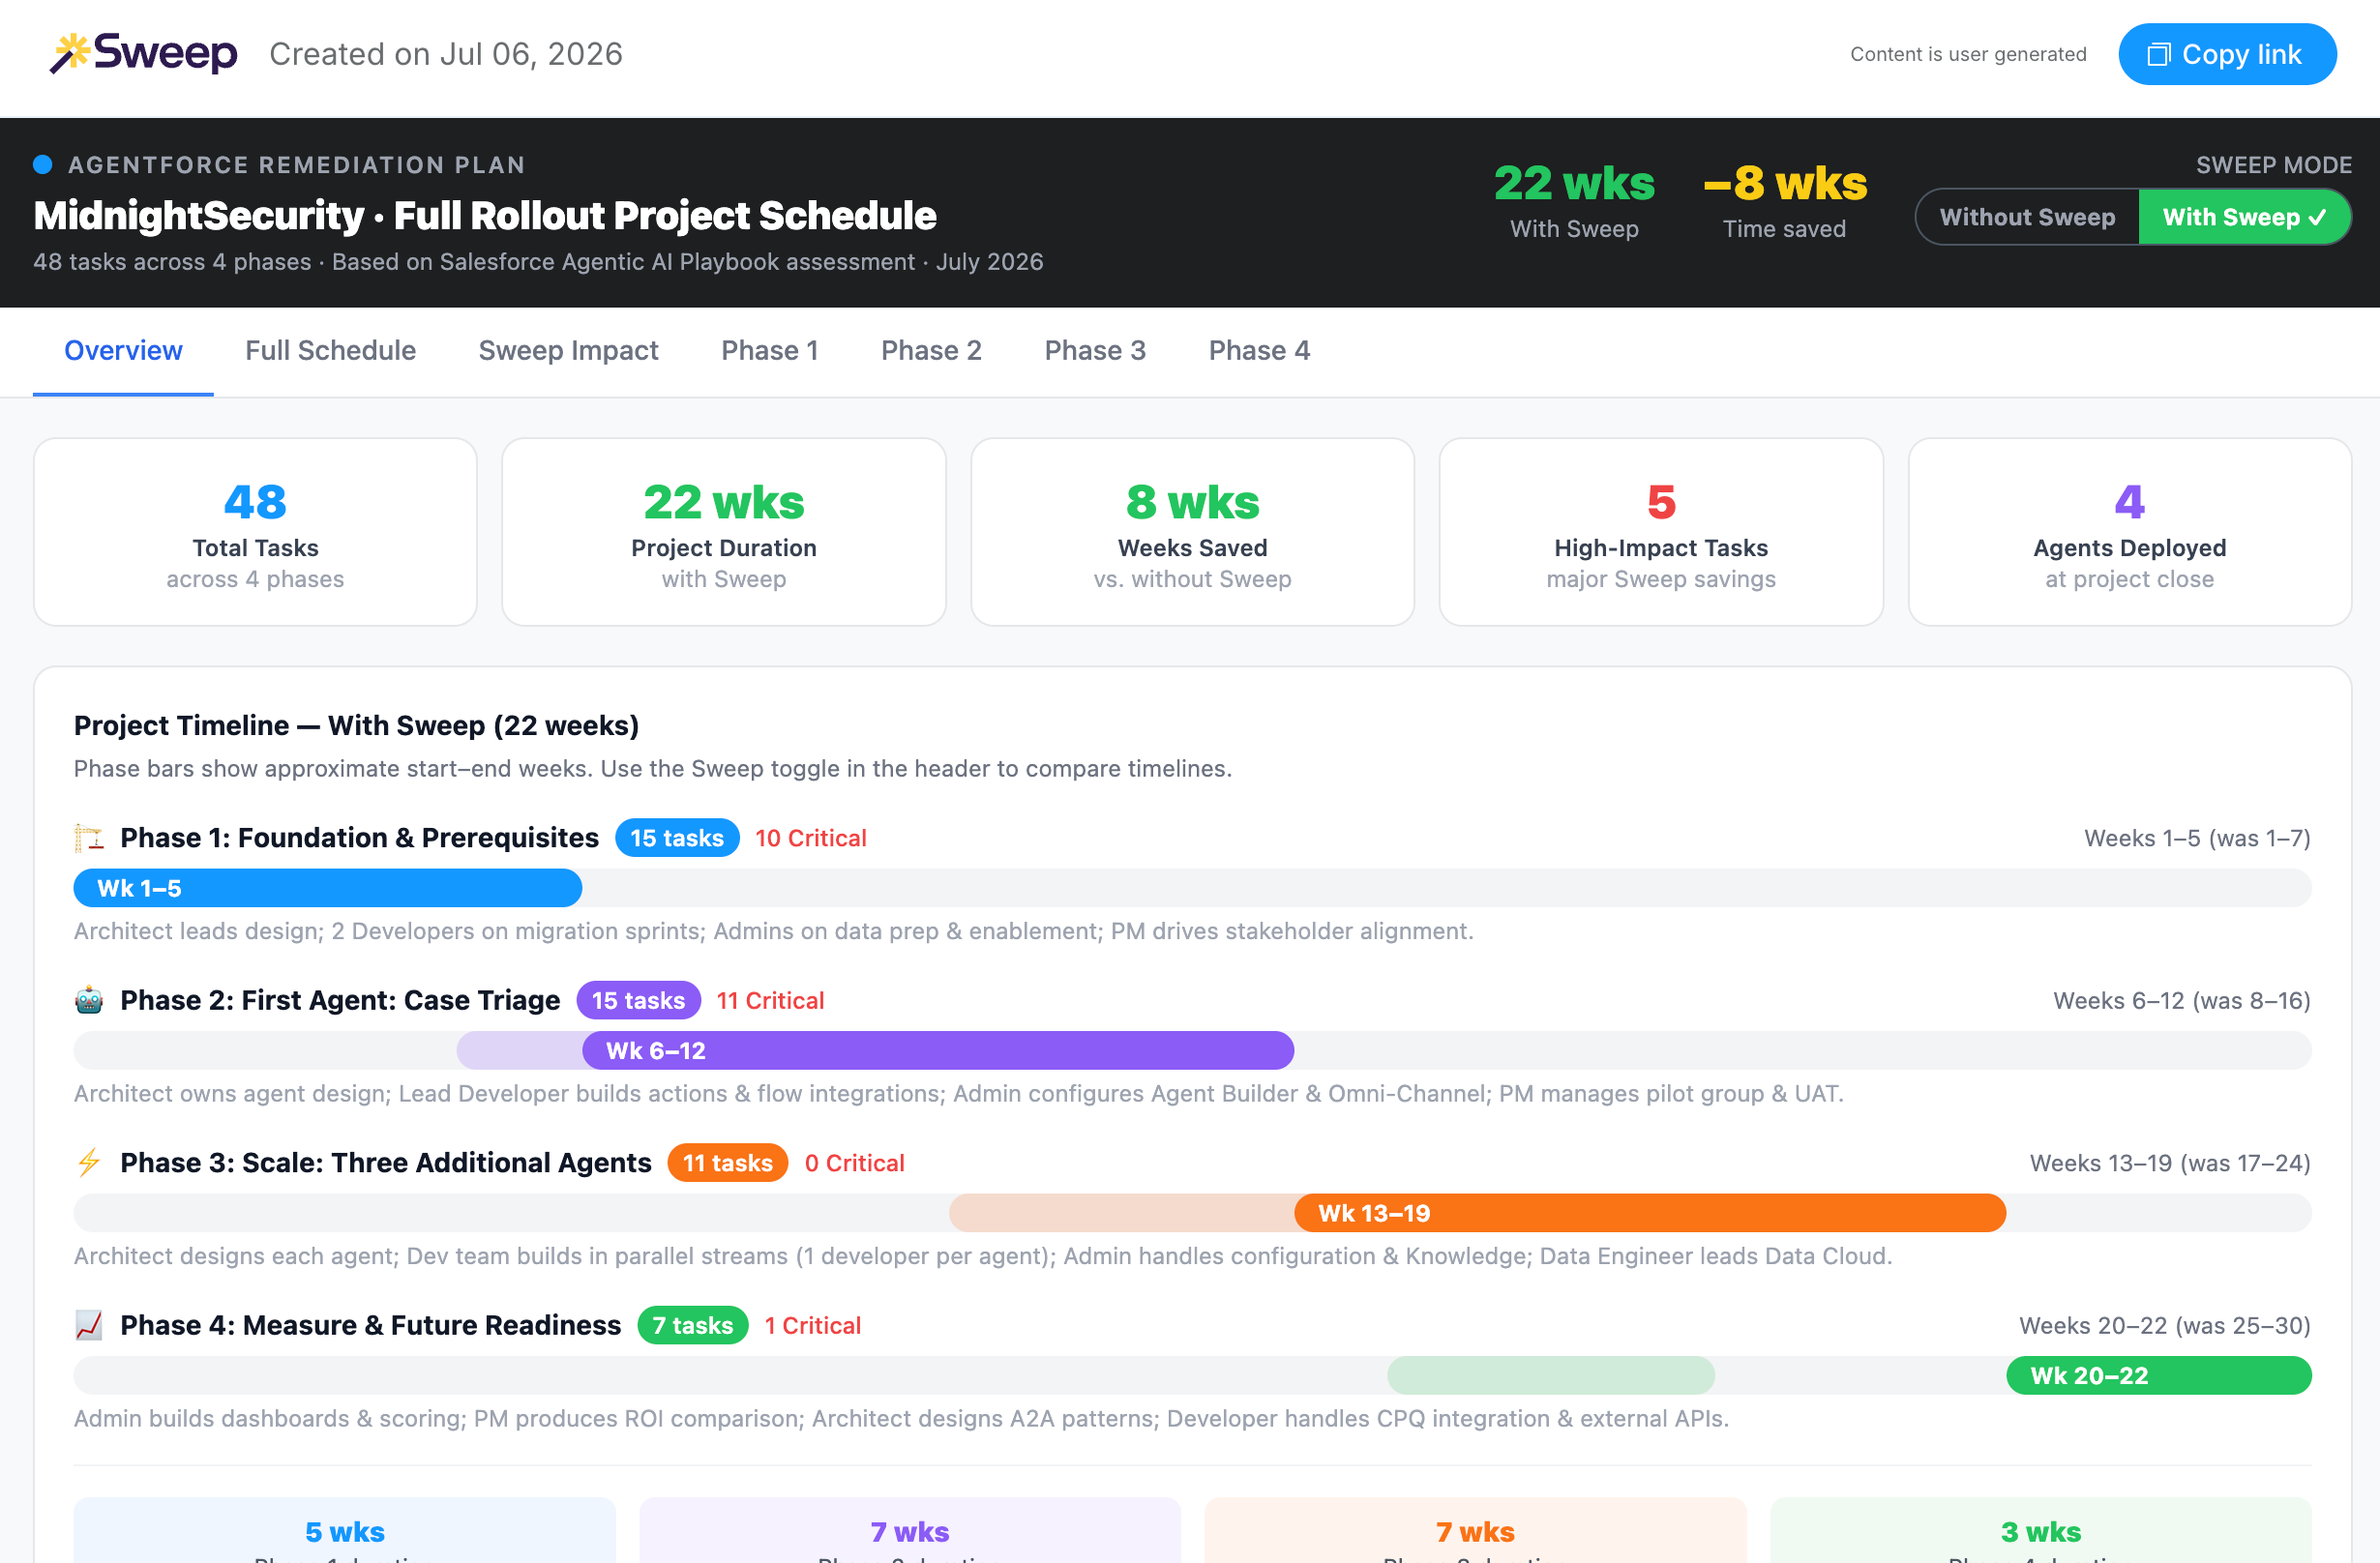The image size is (2380, 1563).
Task: Click the Phase 2: First Agent: Case Triage heading
Action: point(340,1000)
